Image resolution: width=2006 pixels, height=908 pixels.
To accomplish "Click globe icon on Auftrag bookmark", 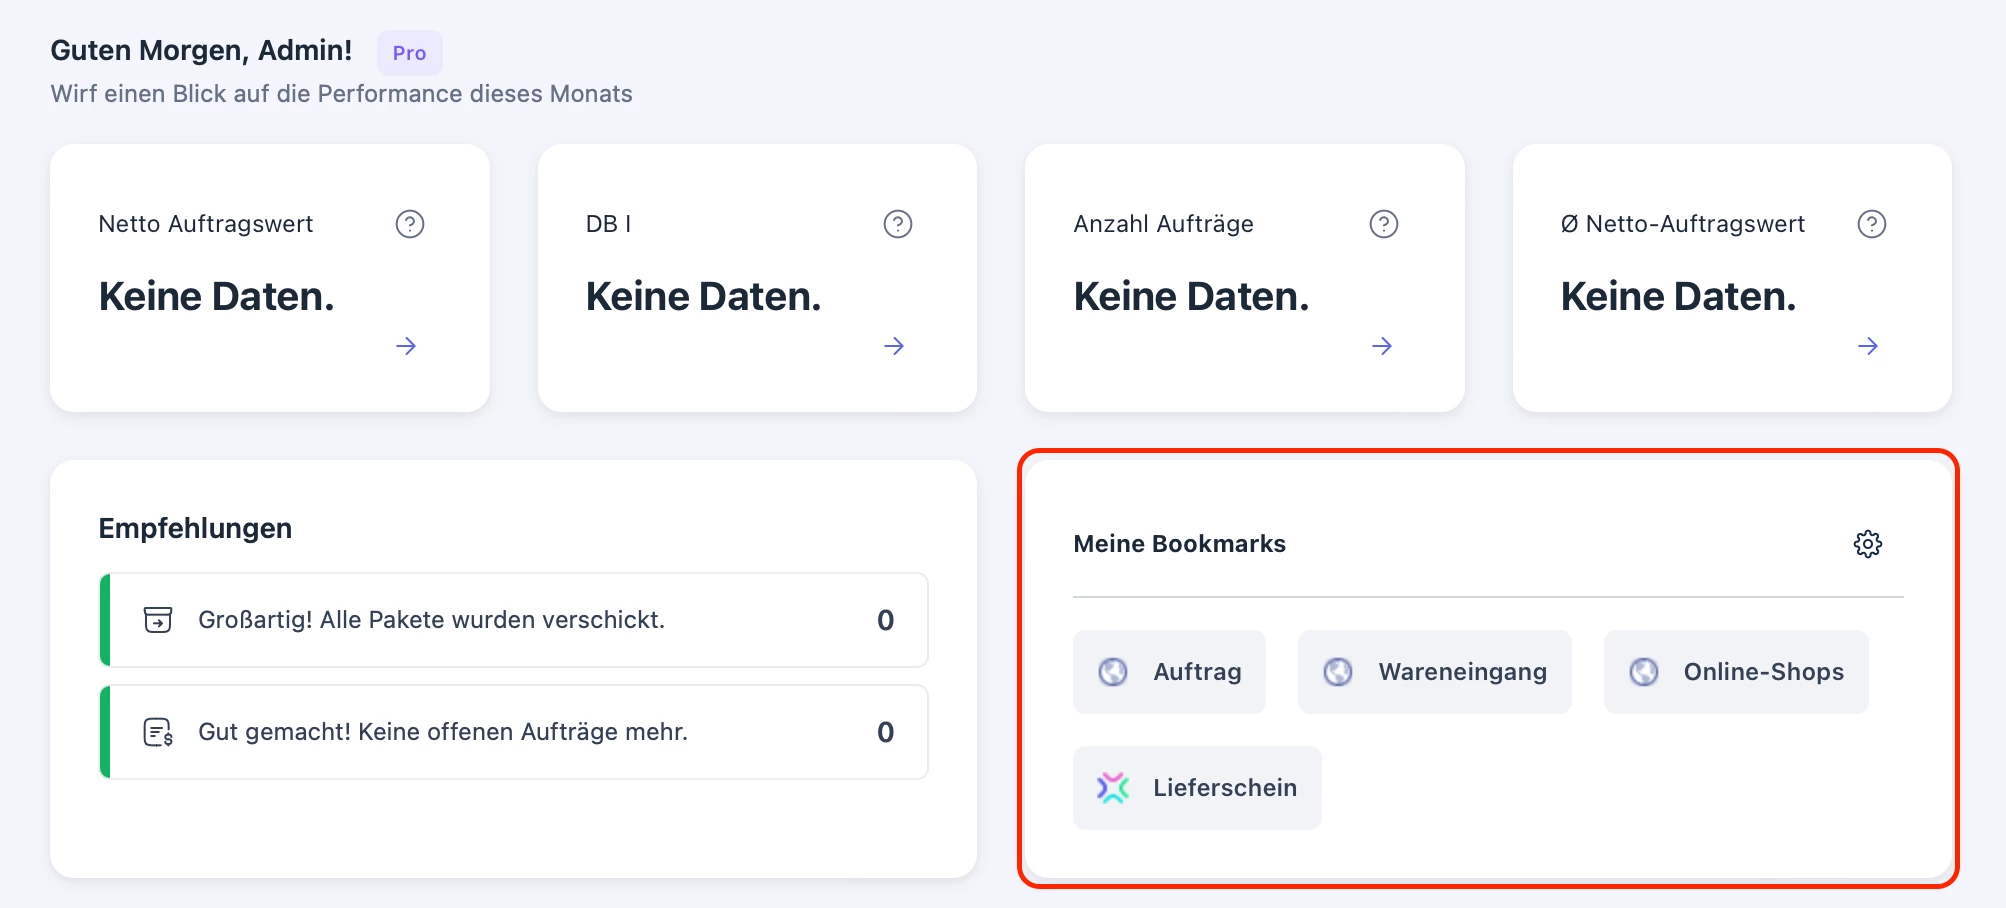I will (1113, 672).
